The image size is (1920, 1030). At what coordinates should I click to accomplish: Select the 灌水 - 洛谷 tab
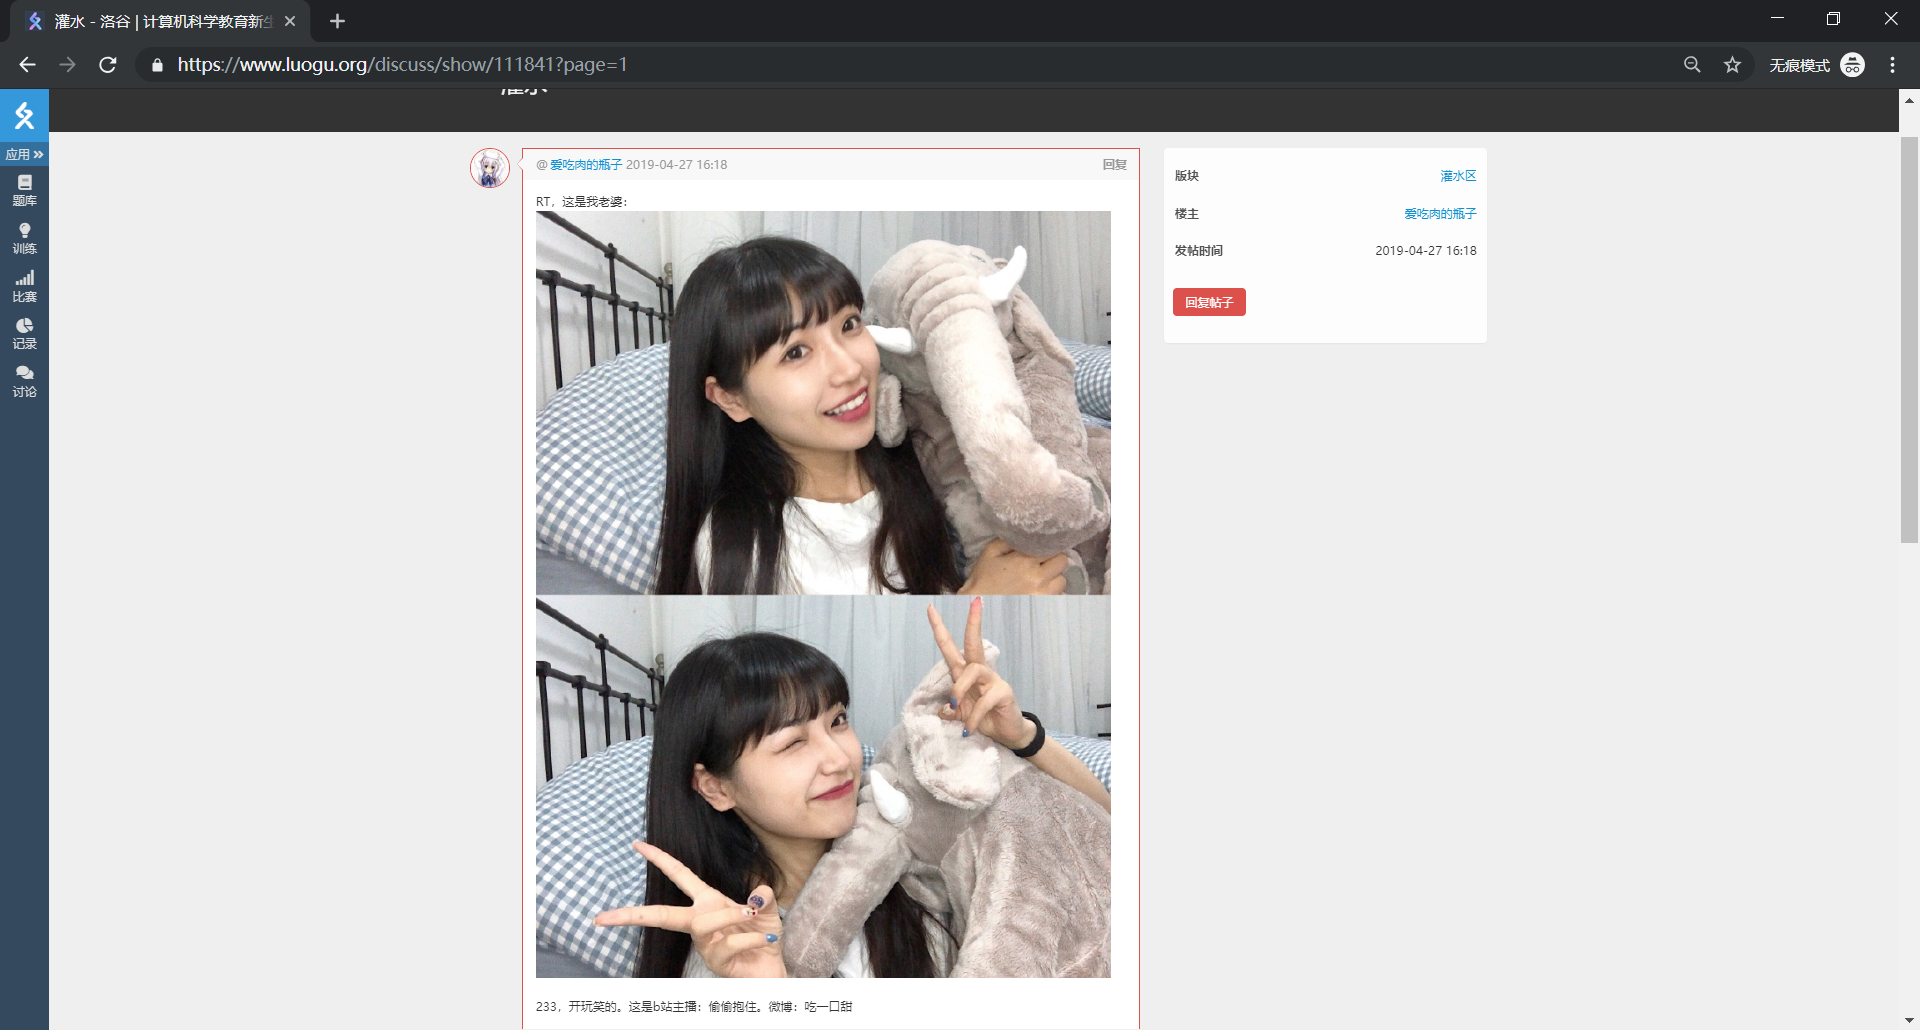(x=160, y=21)
